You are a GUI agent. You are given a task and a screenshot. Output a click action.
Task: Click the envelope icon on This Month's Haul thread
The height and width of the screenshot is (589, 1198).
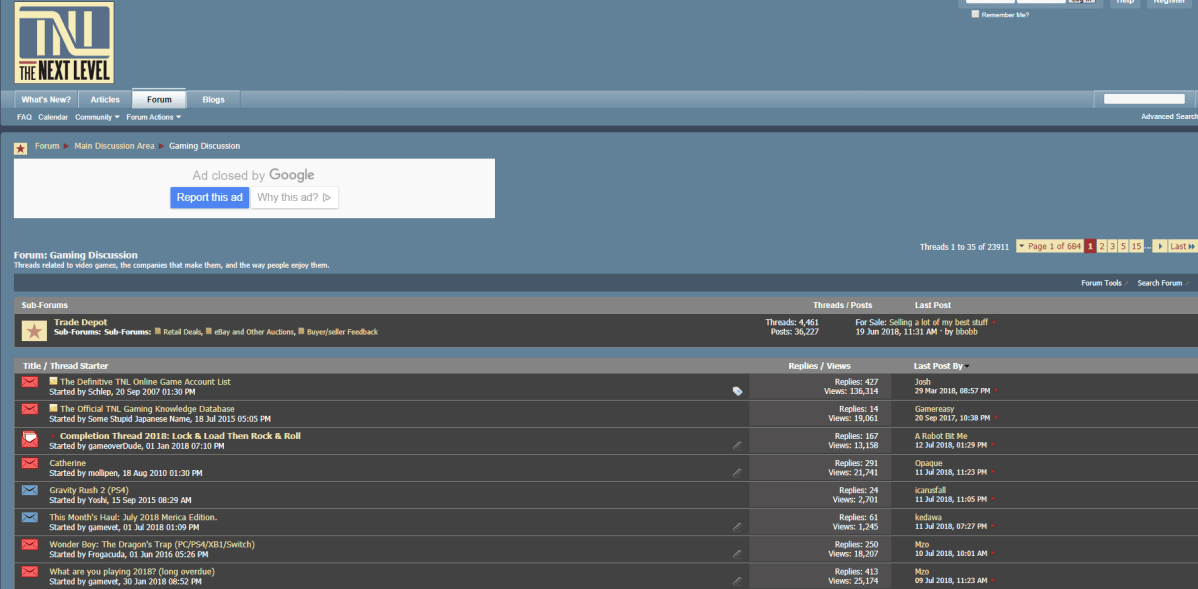pos(29,517)
